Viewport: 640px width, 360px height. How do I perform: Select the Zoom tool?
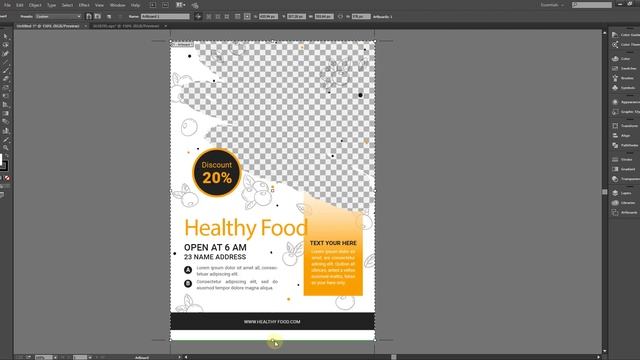(6, 148)
